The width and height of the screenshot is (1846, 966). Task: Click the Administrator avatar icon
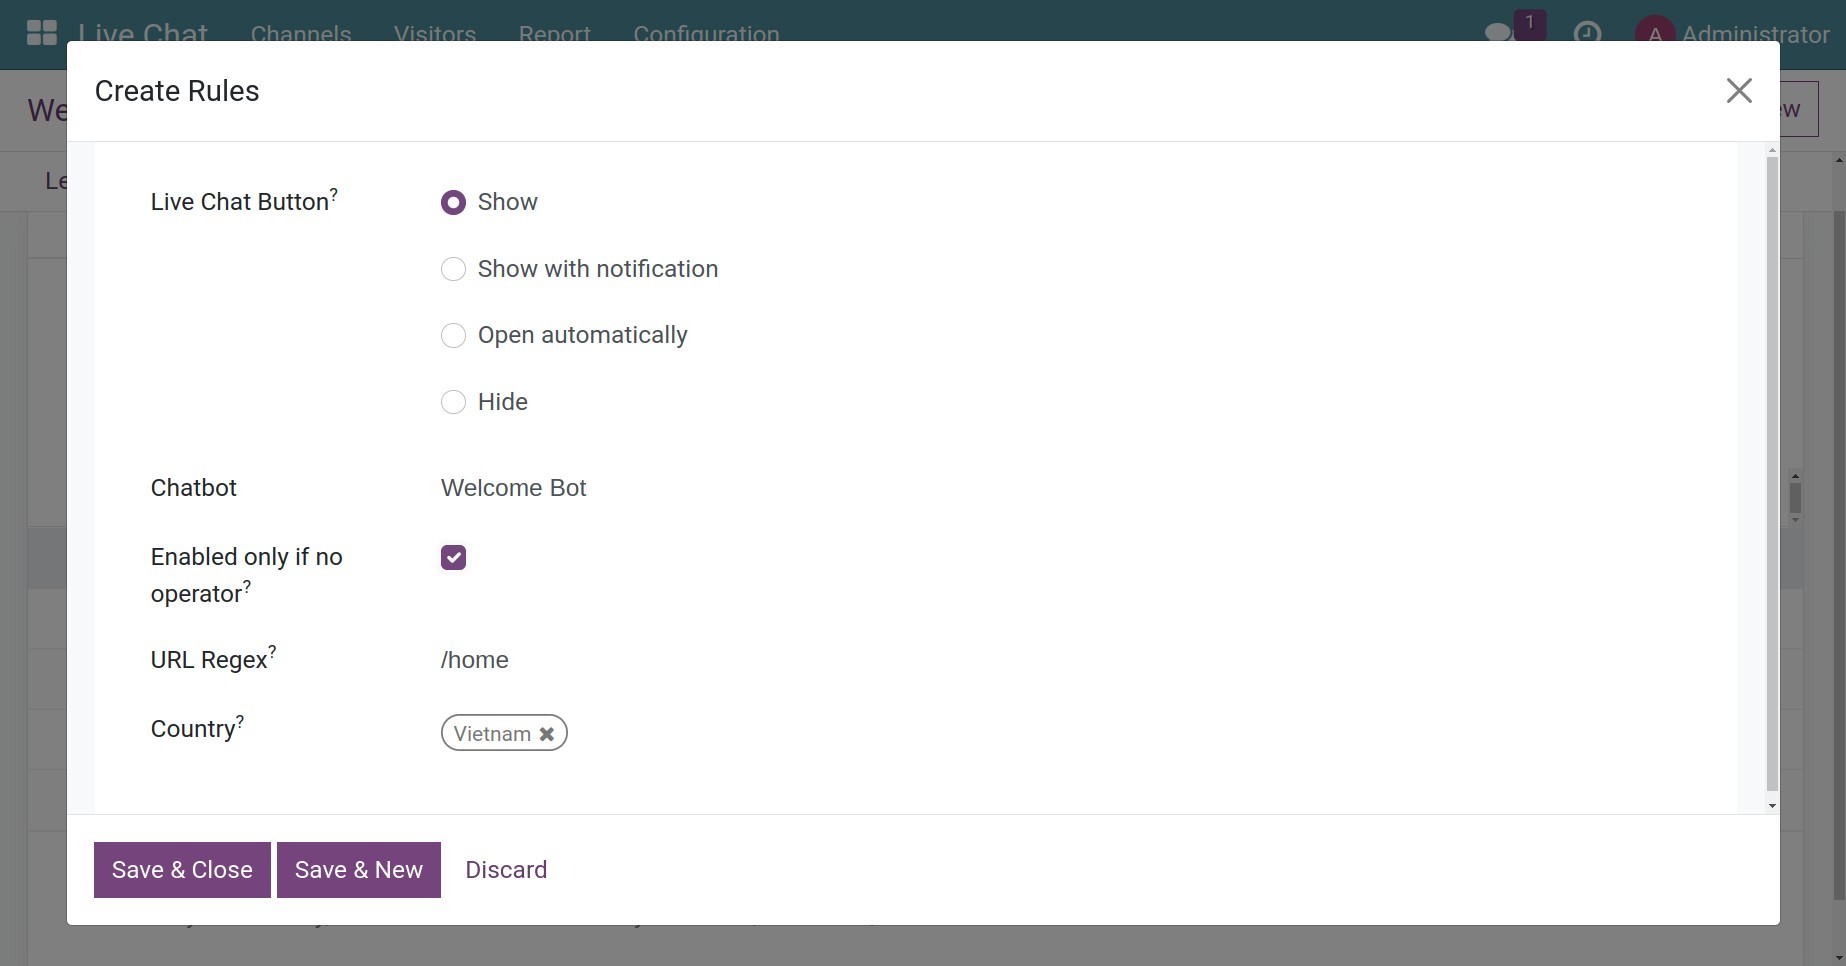1655,33
